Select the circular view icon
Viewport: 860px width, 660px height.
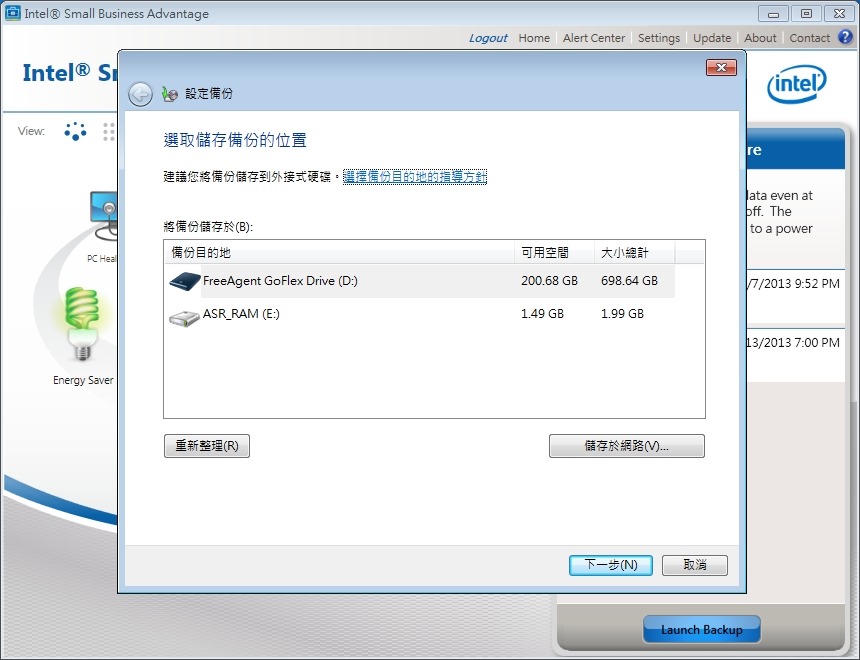75,131
